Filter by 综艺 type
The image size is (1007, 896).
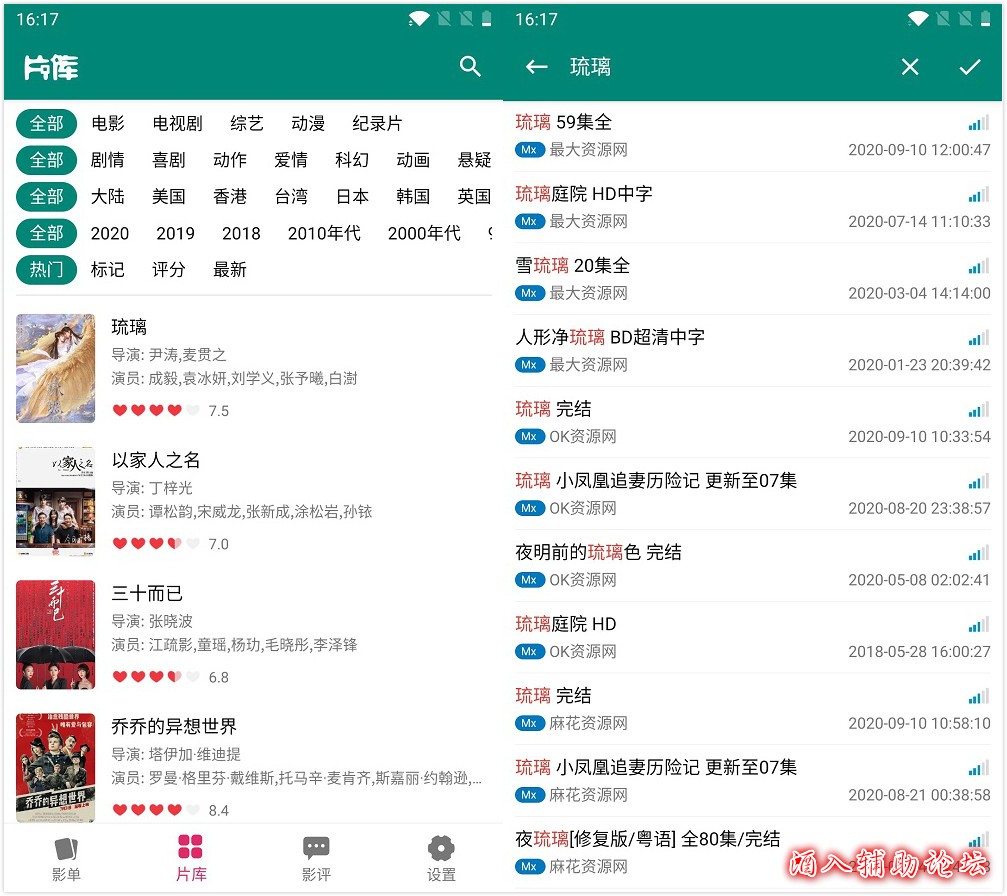247,123
